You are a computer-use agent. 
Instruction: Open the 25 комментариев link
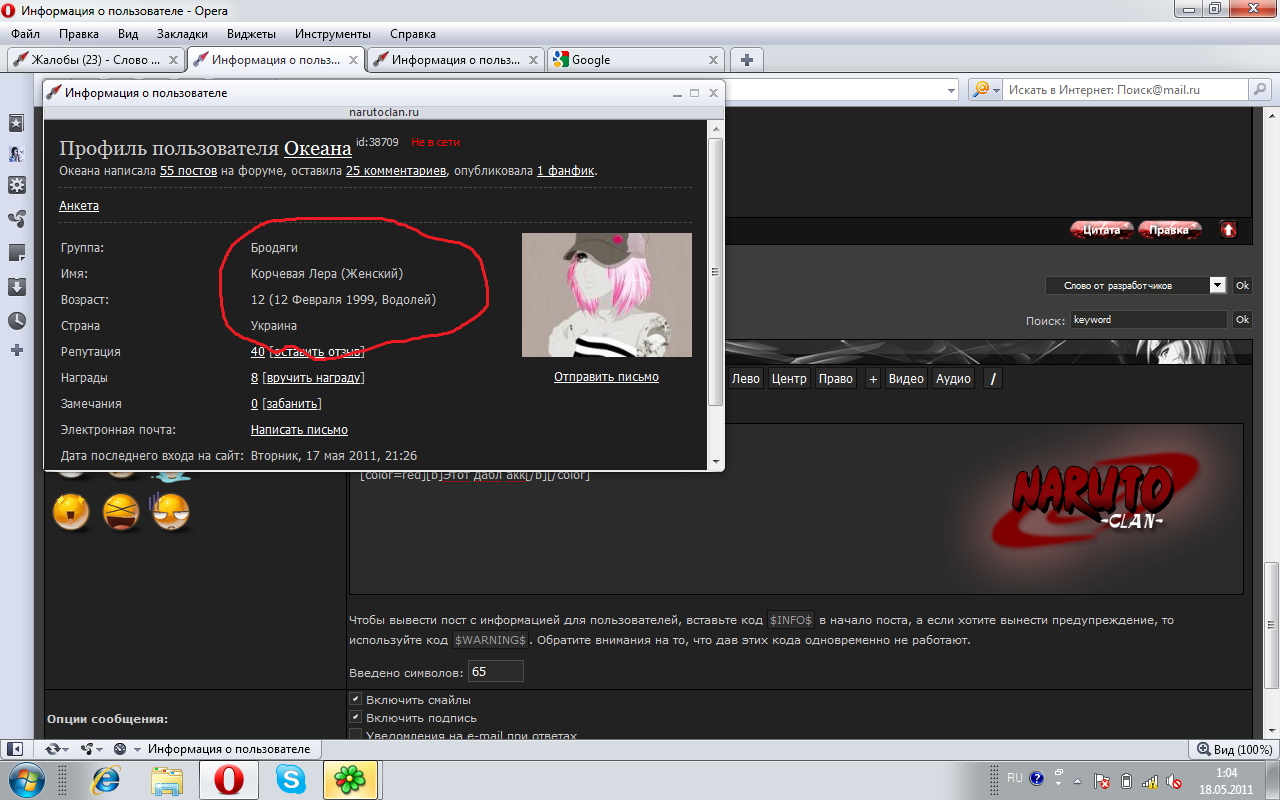click(x=396, y=171)
